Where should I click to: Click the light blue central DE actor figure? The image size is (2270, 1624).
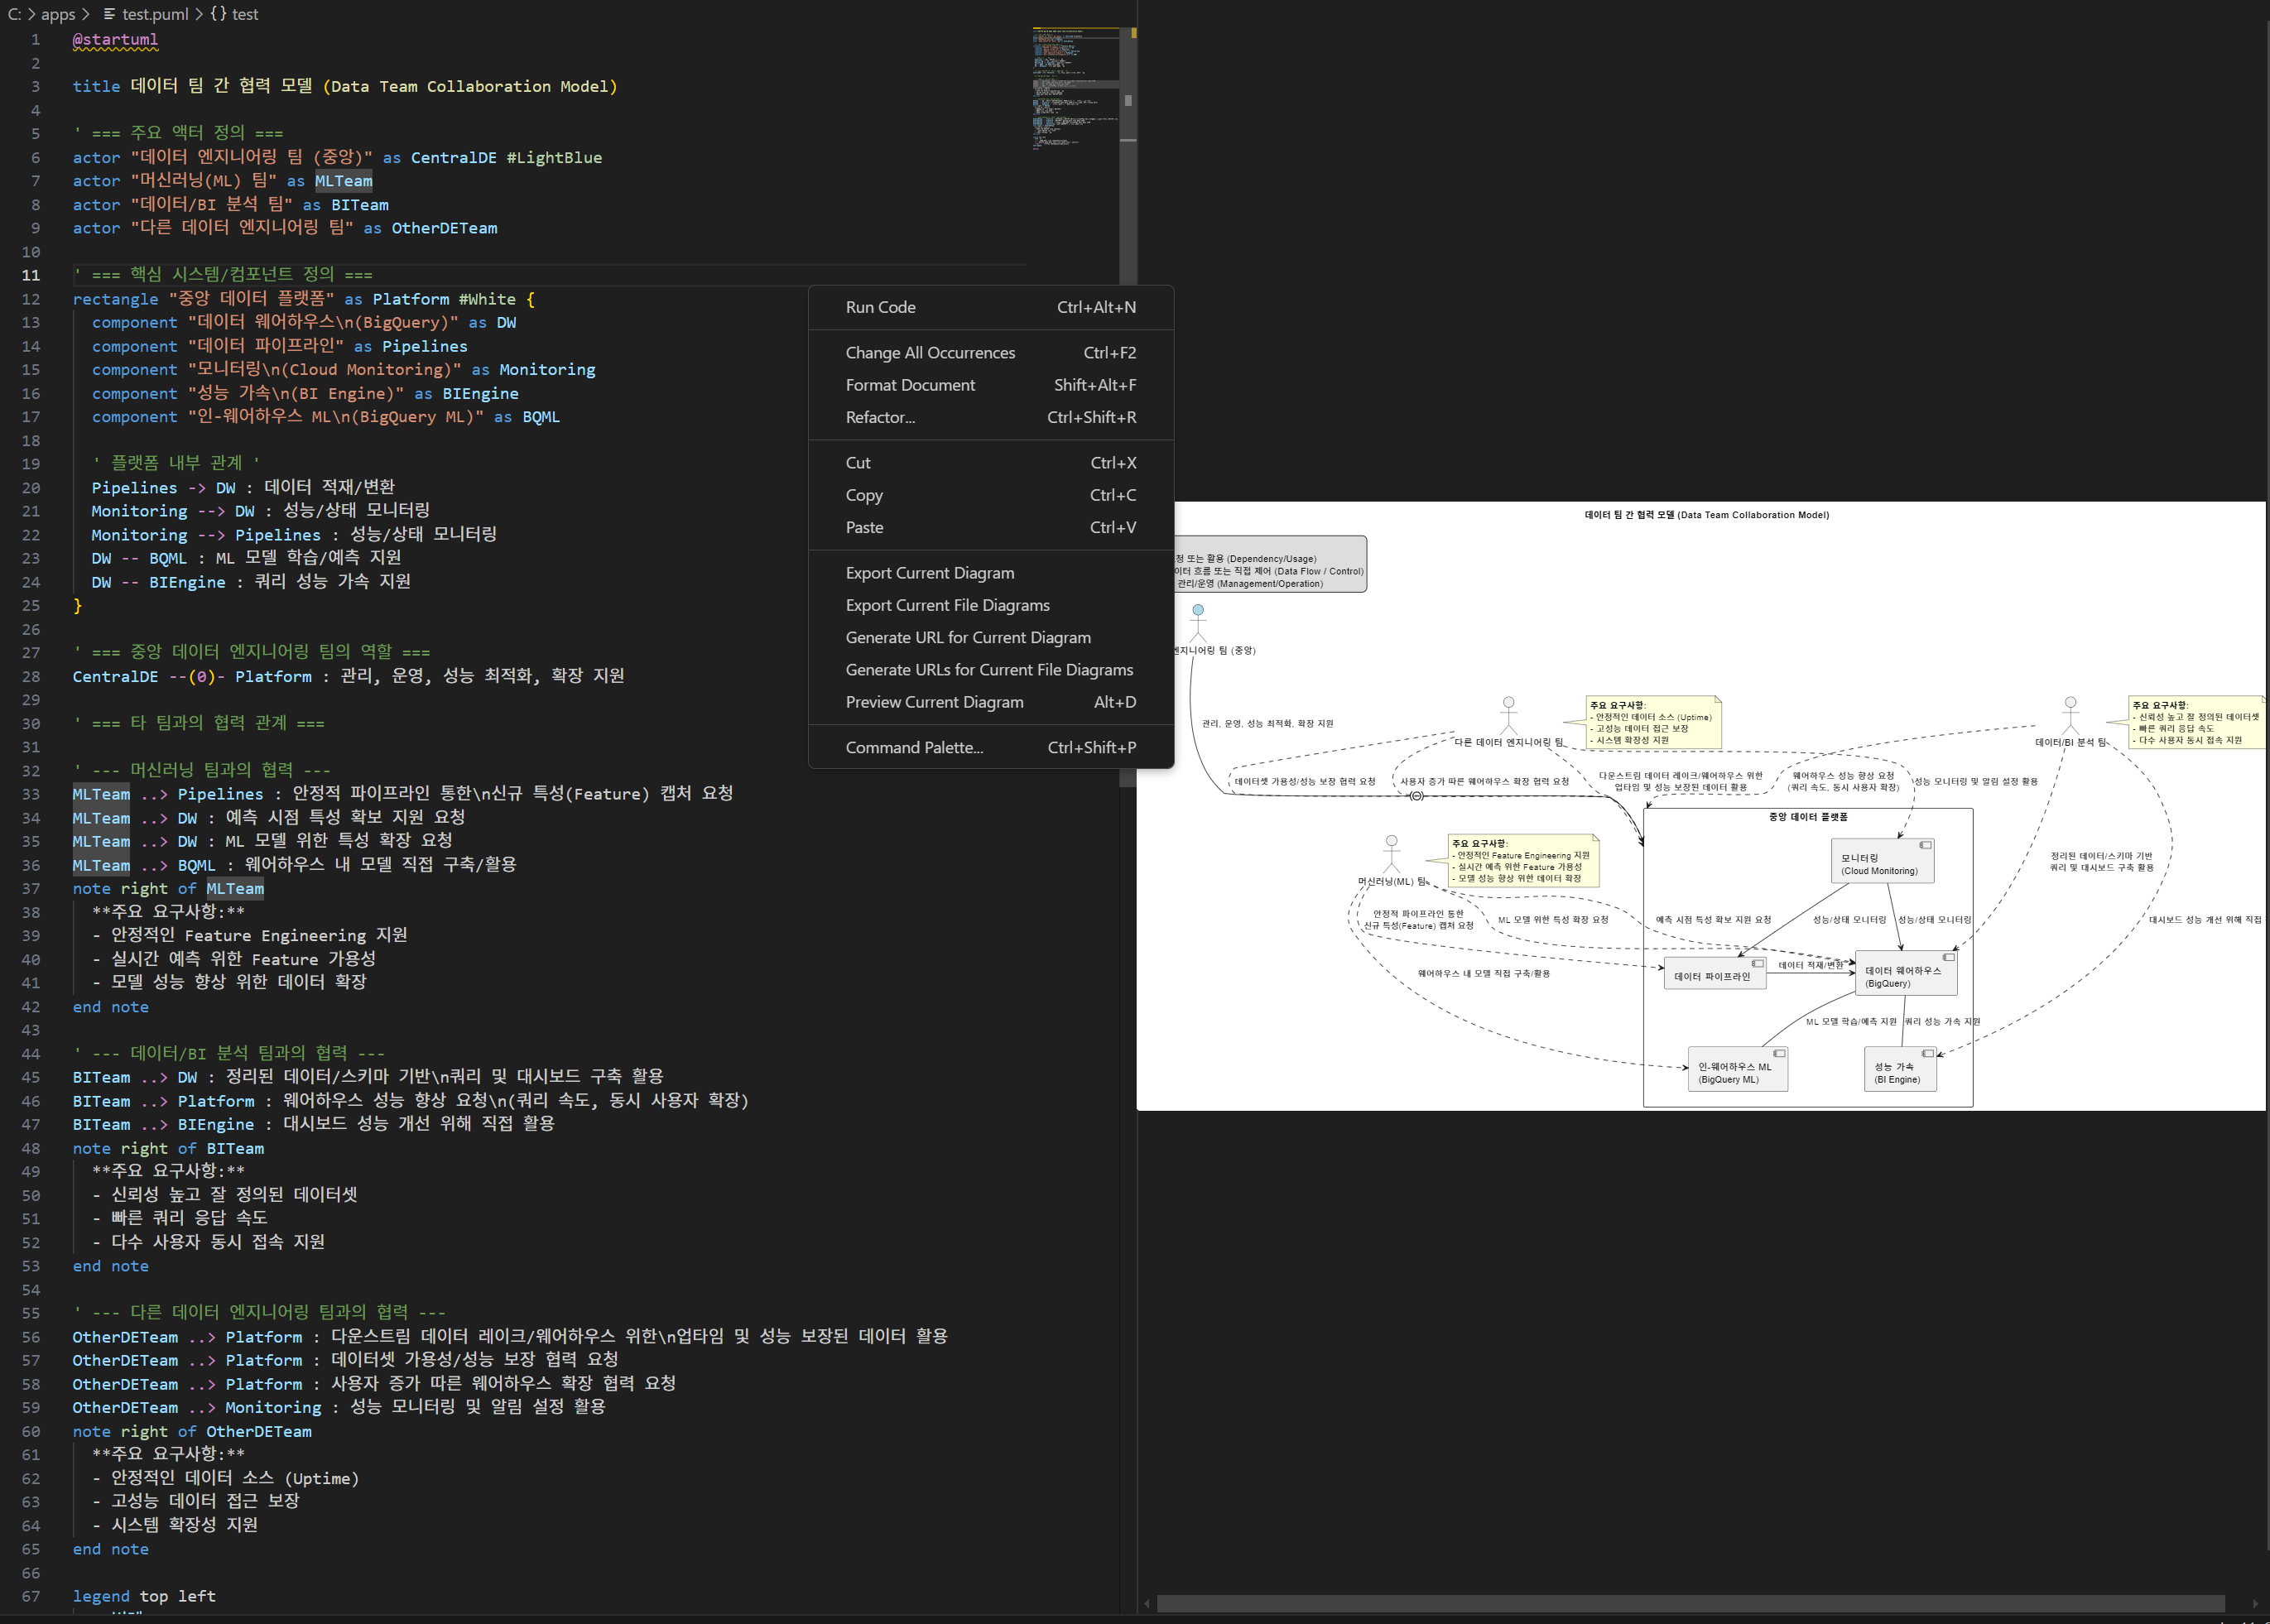coord(1198,622)
